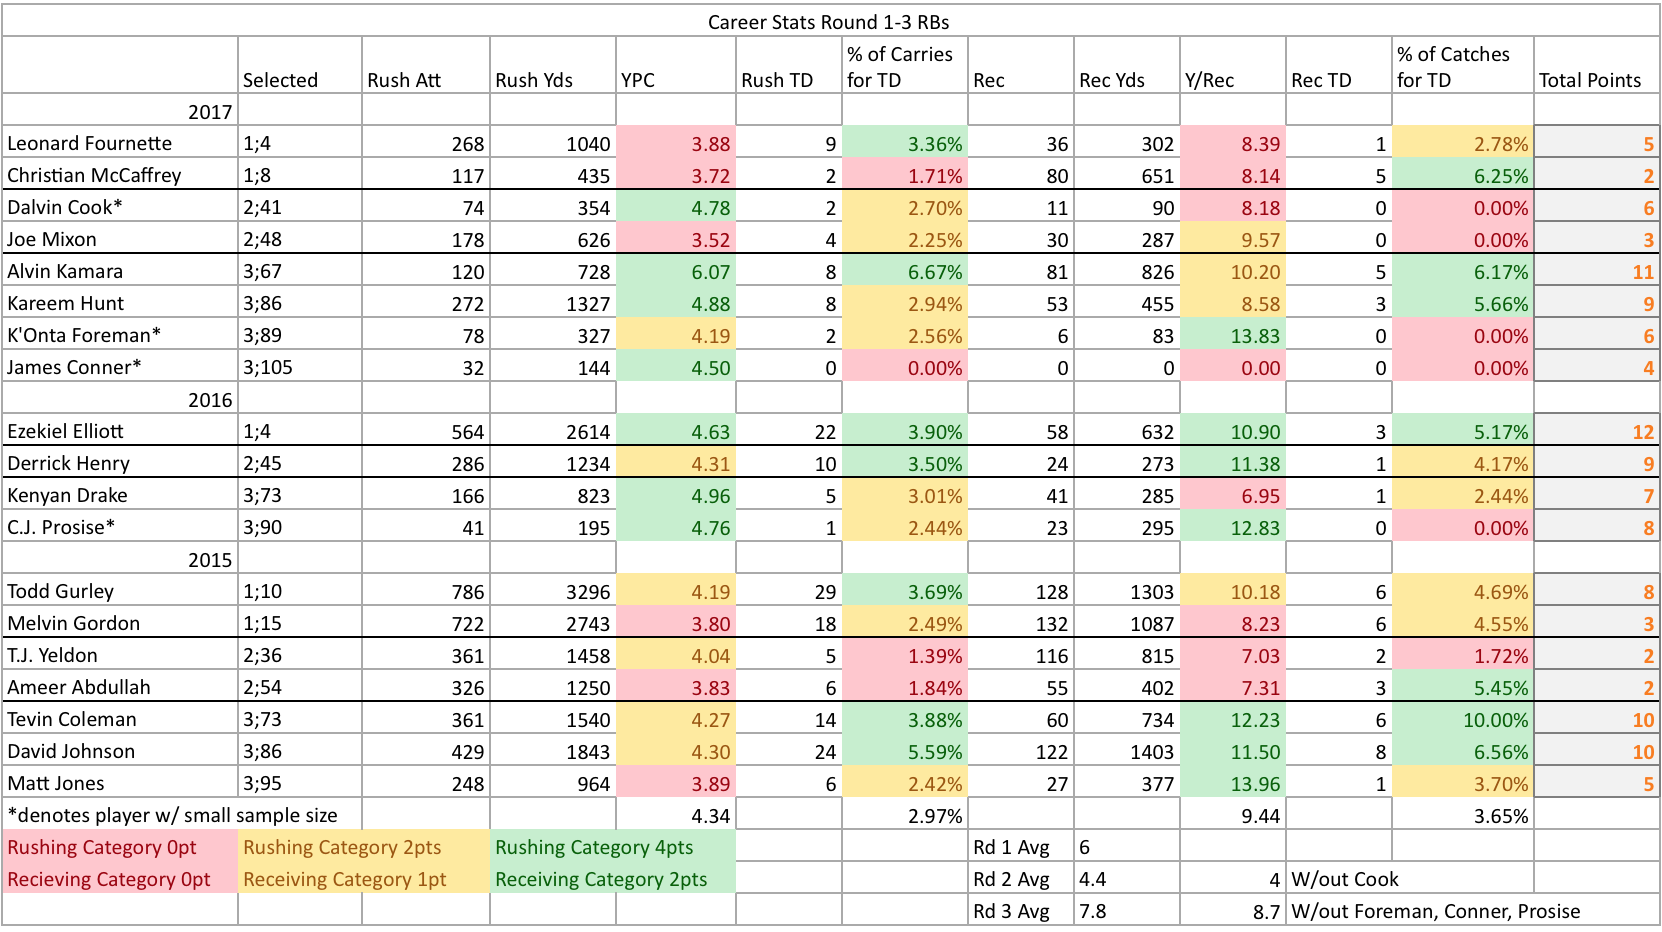
Task: Select David Johnson's 1403 Rec Yds cell
Action: (1127, 751)
